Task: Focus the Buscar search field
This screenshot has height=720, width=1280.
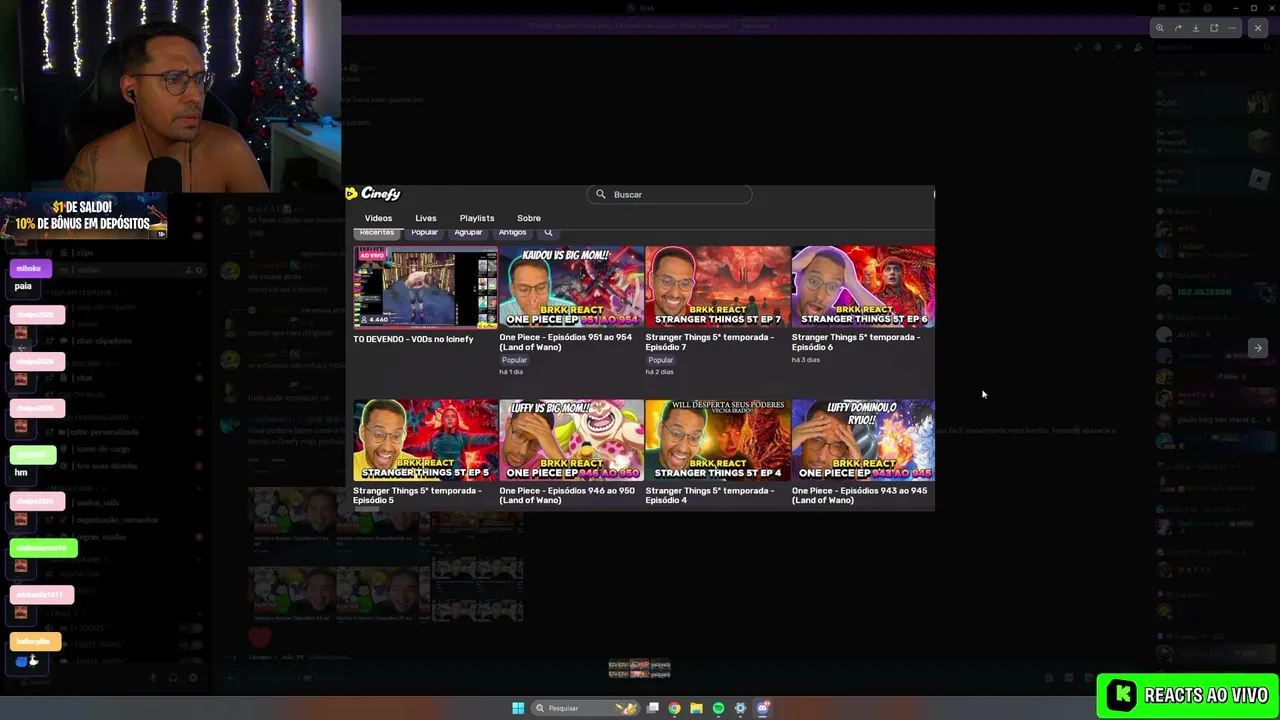Action: (669, 194)
